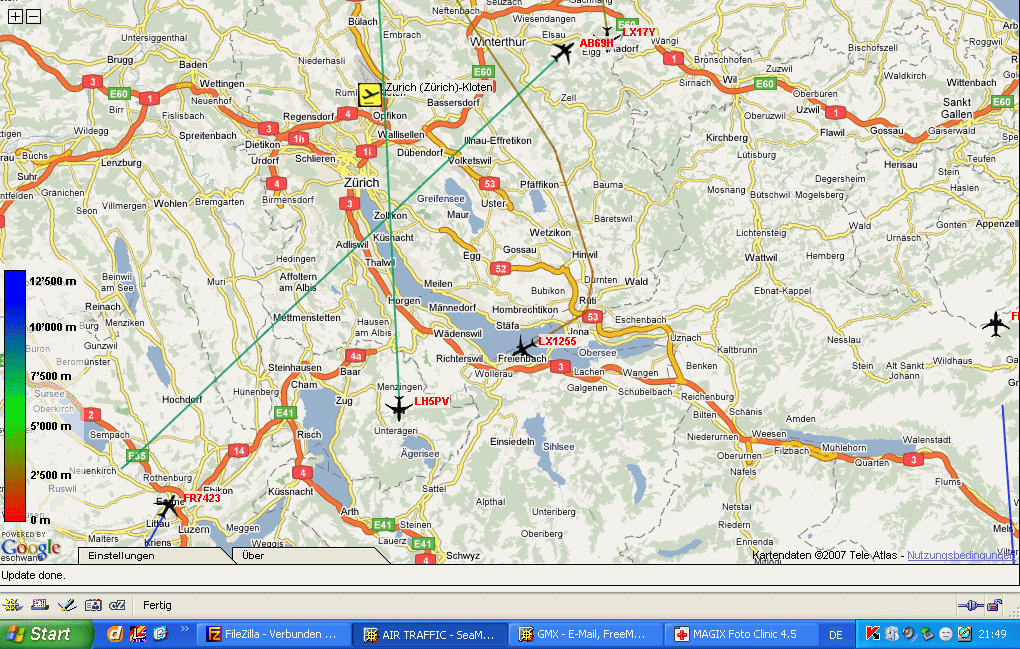Open the Über tab
Image resolution: width=1020 pixels, height=649 pixels.
tap(254, 555)
